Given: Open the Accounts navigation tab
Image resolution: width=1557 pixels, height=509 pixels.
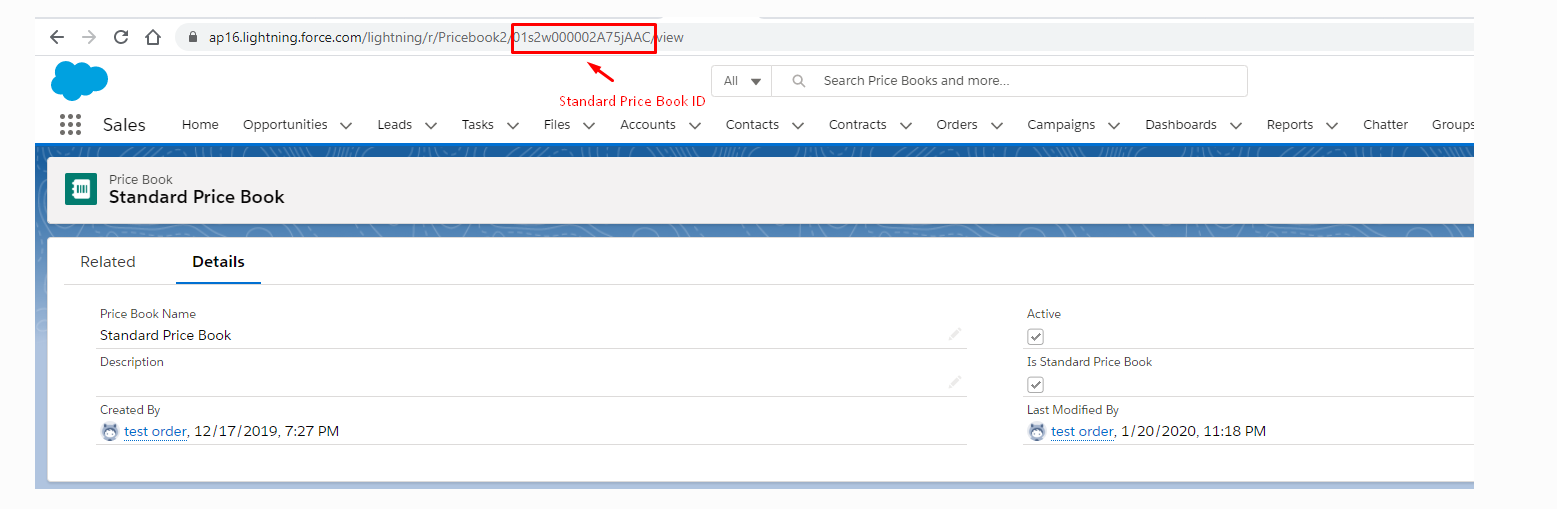Looking at the screenshot, I should tap(647, 125).
